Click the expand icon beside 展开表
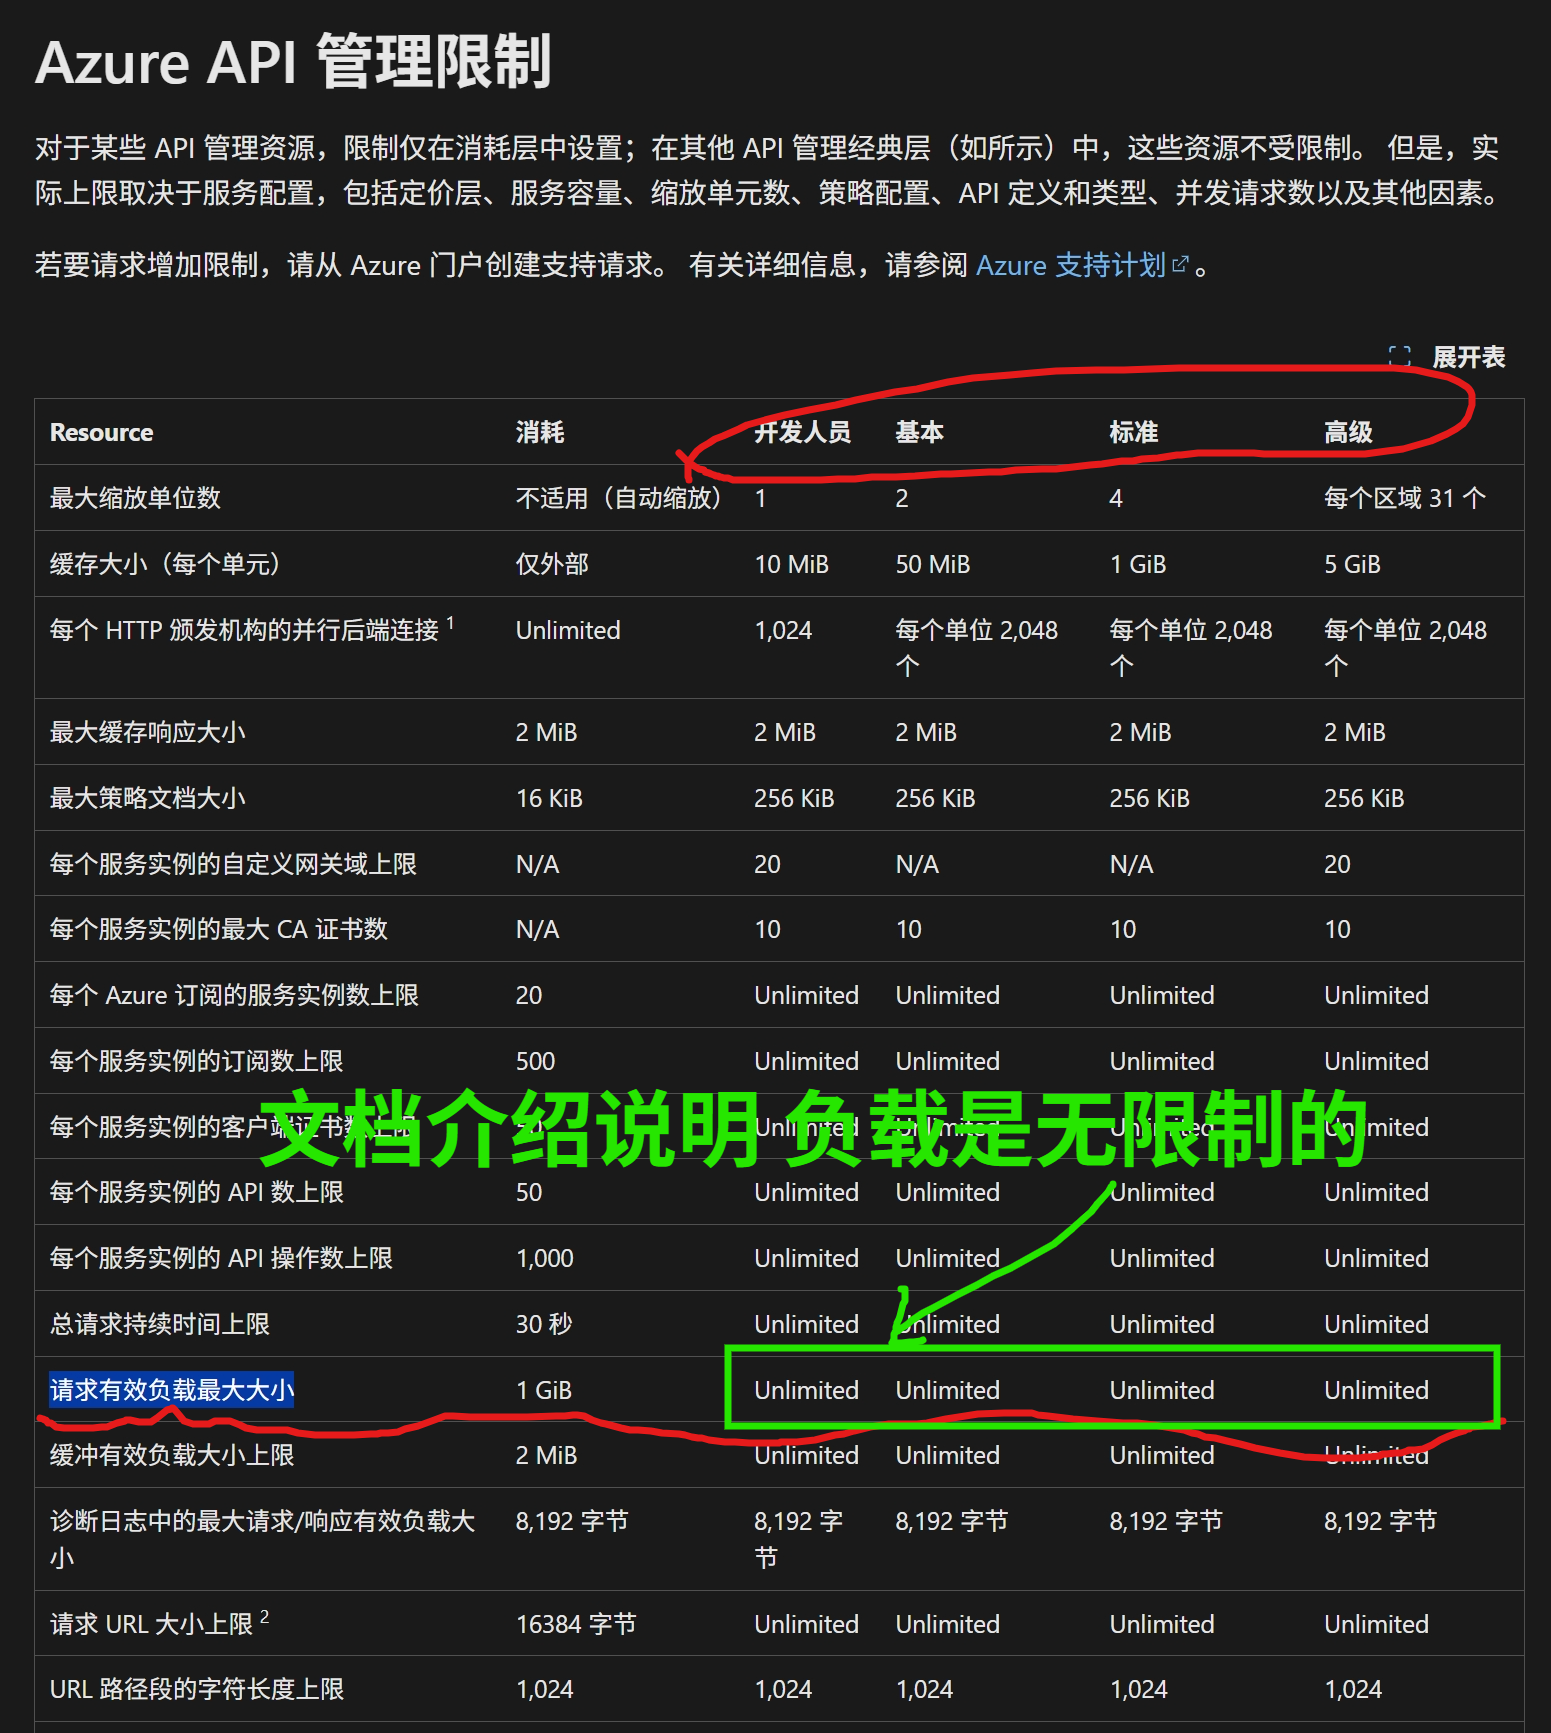Screen dimensions: 1551x1733 pyautogui.click(x=1399, y=356)
